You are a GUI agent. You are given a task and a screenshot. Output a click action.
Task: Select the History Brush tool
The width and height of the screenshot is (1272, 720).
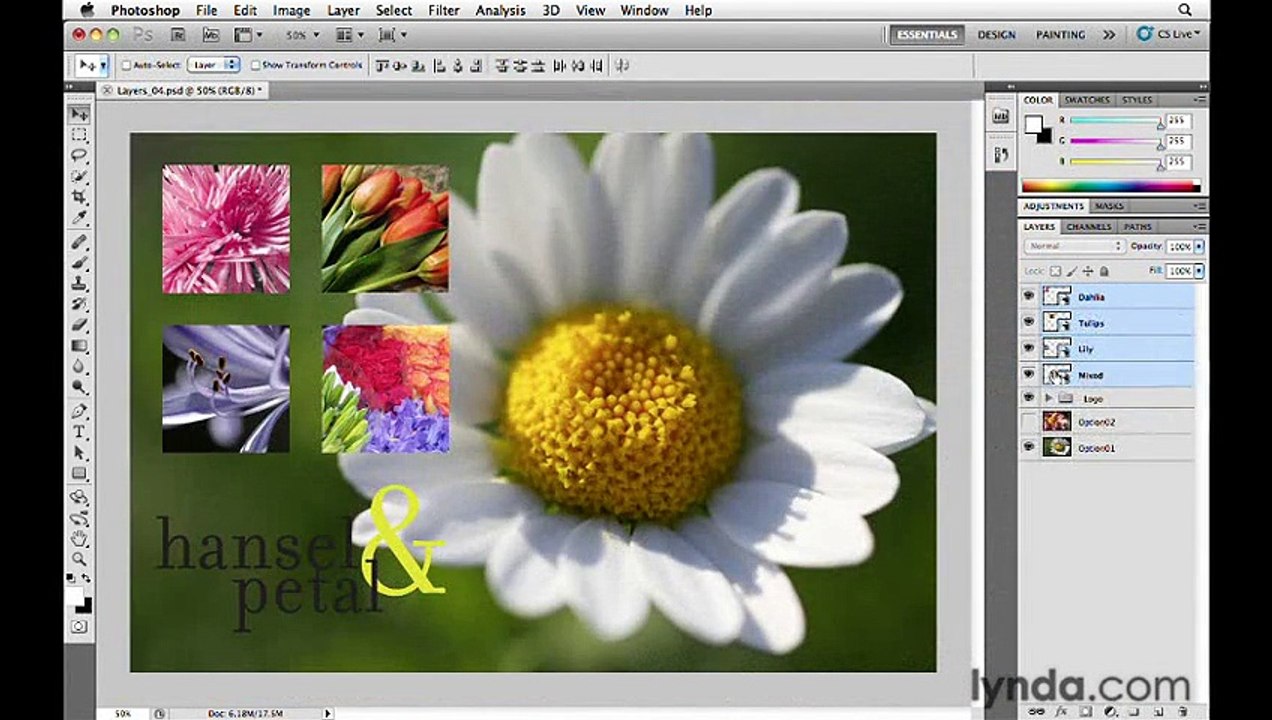pyautogui.click(x=79, y=304)
